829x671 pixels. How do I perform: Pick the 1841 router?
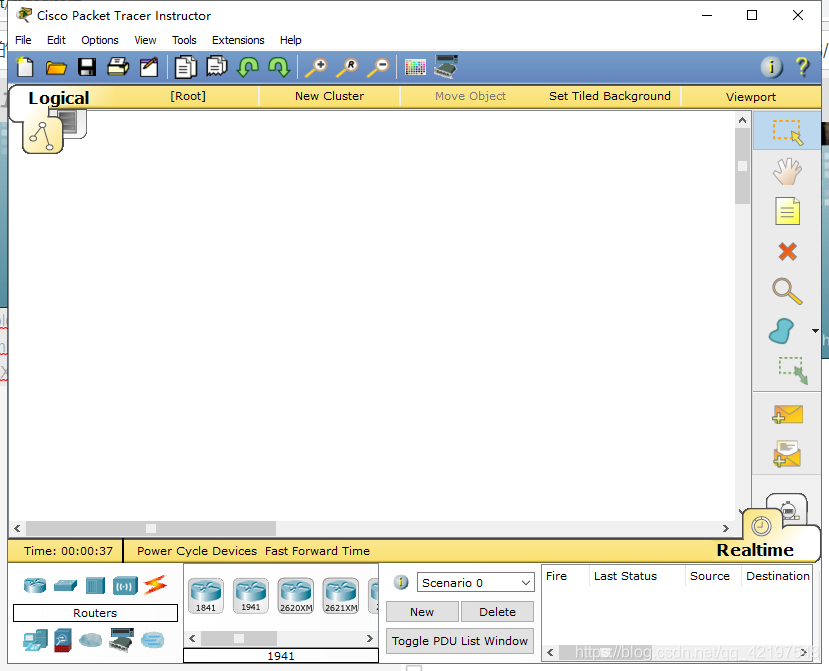[206, 595]
